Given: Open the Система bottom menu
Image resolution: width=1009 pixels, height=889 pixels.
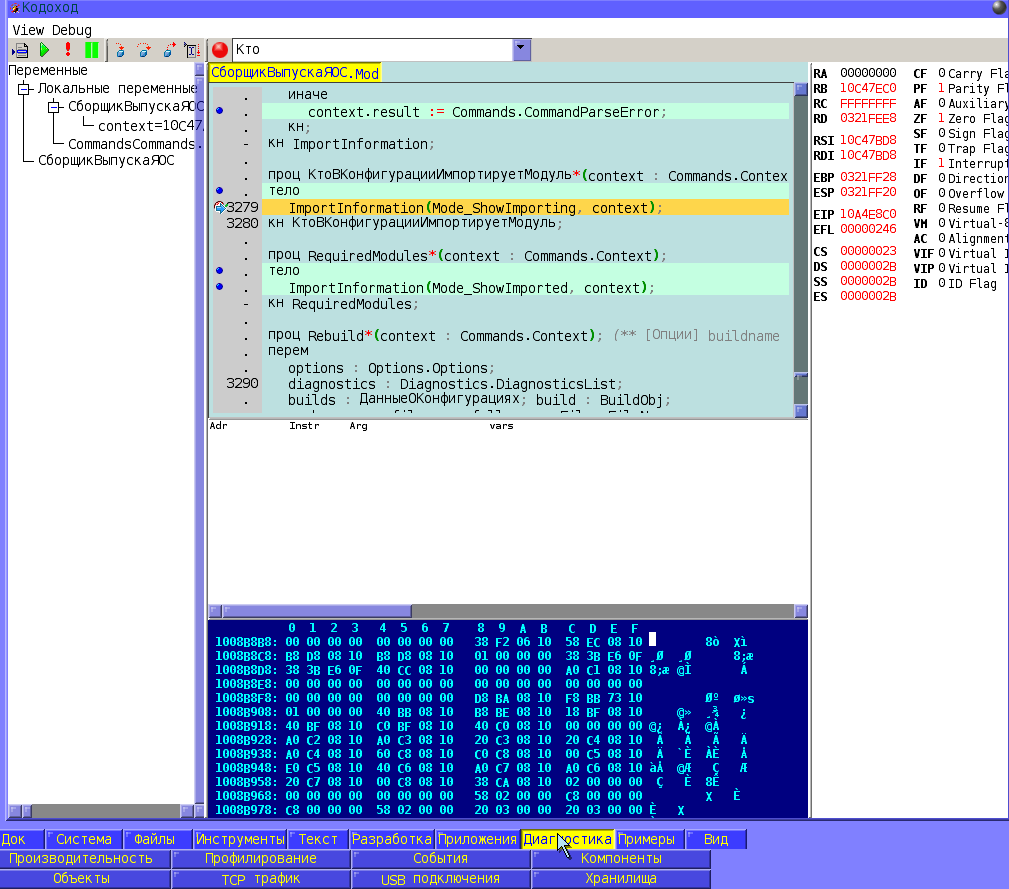Looking at the screenshot, I should [x=84, y=839].
